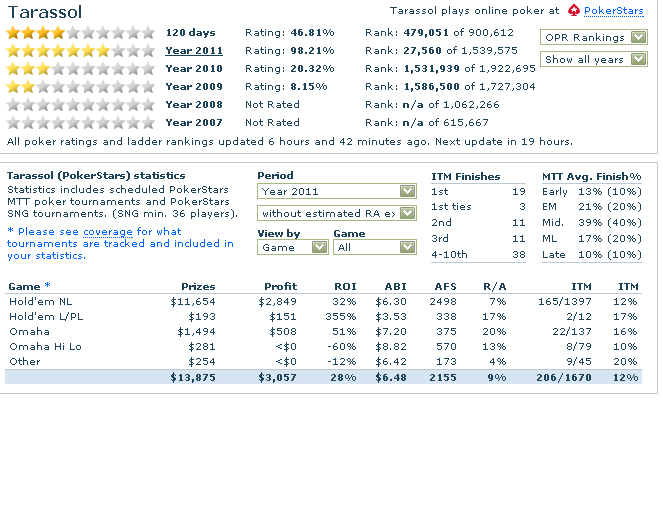Image resolution: width=663 pixels, height=512 pixels.
Task: Click the 206/1670 total ITM cell
Action: 564,377
